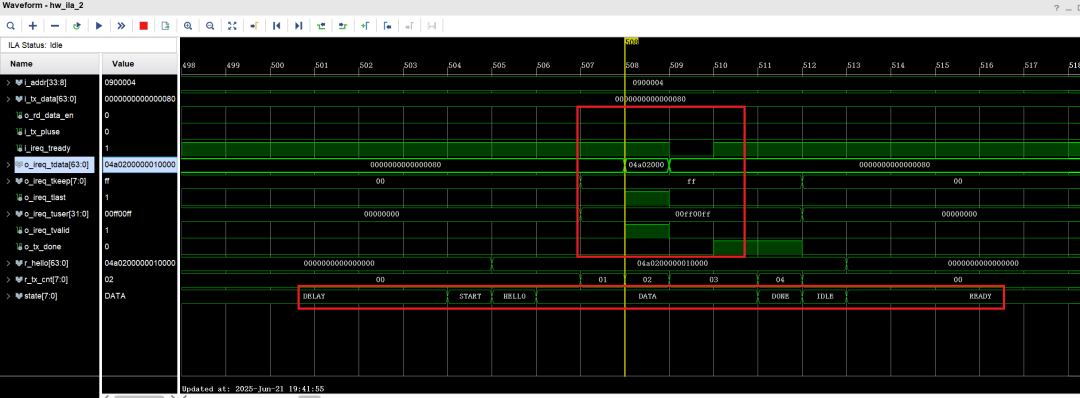The image size is (1080, 398).
Task: Click the 02 value of r_tx_cnt
Action: point(108,280)
